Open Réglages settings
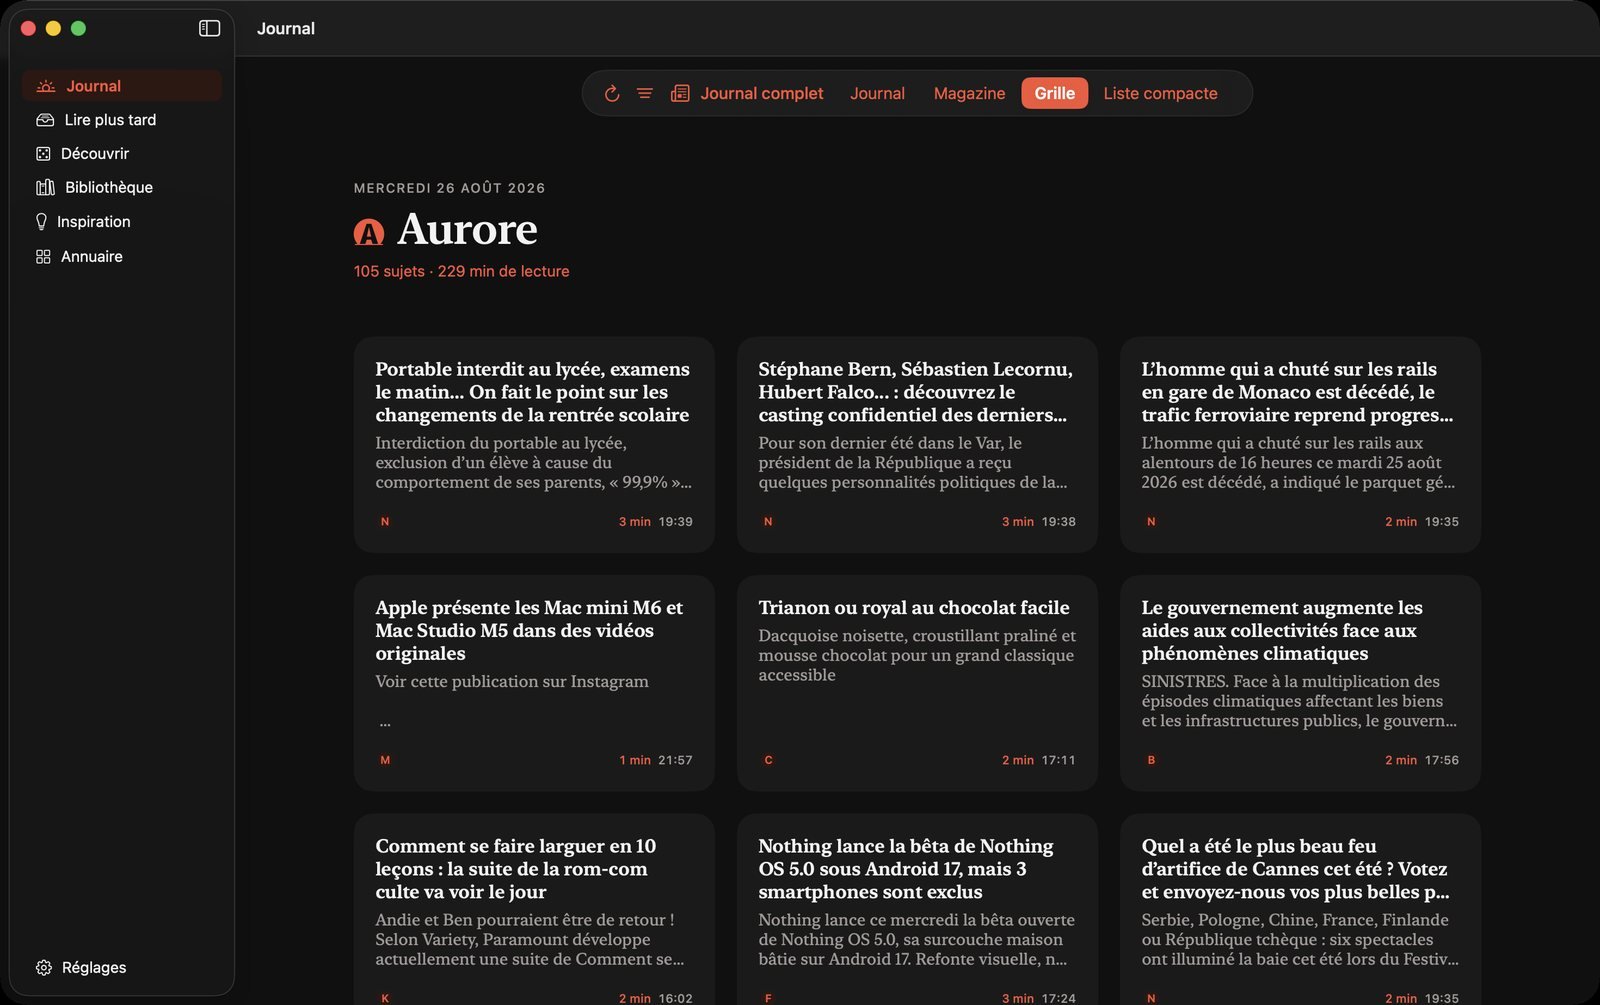Image resolution: width=1600 pixels, height=1005 pixels. [x=122, y=968]
